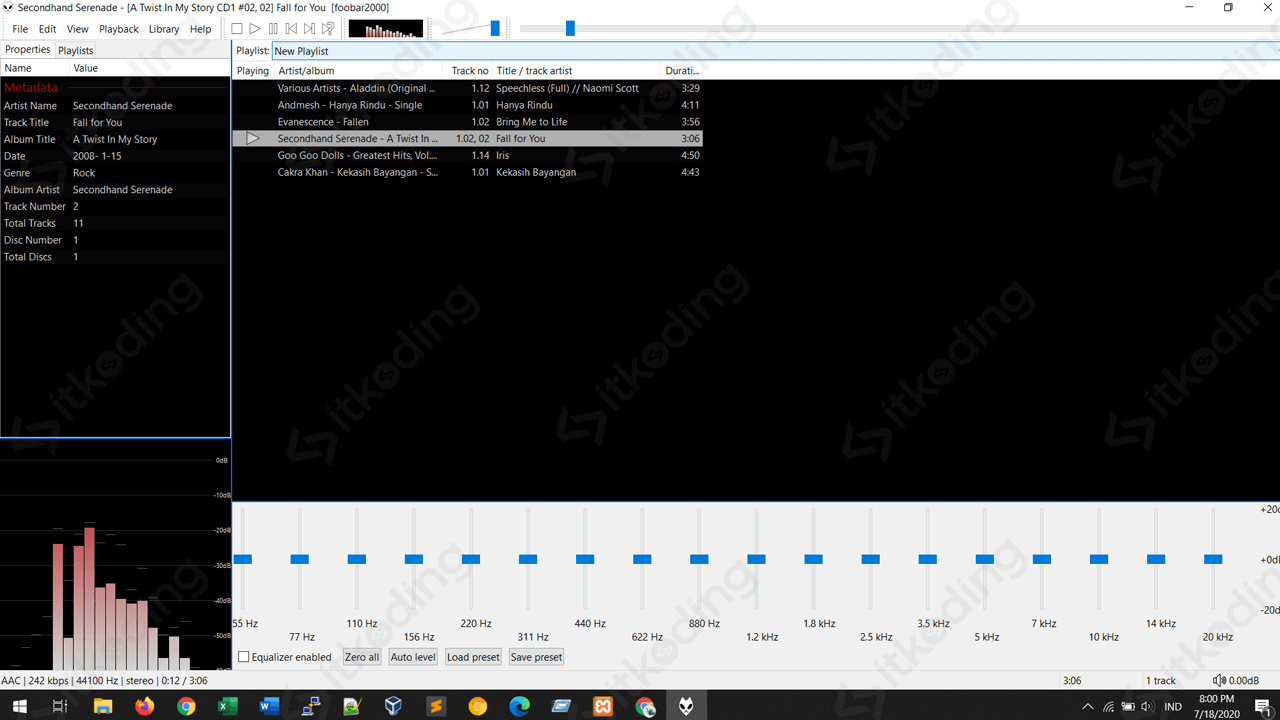The width and height of the screenshot is (1280, 720).
Task: Launch Firefox from the taskbar
Action: [144, 707]
